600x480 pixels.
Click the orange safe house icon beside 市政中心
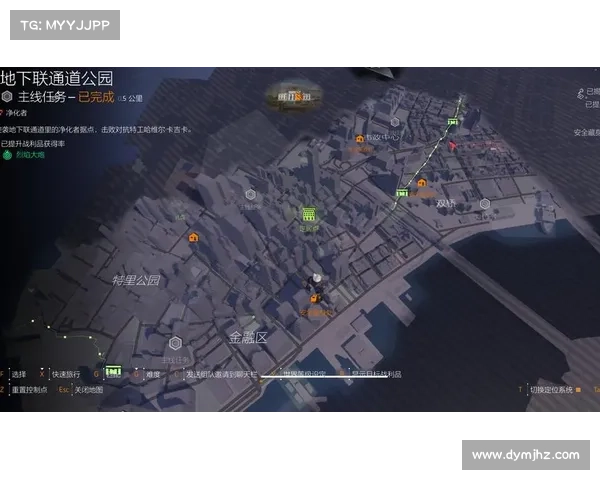point(360,139)
